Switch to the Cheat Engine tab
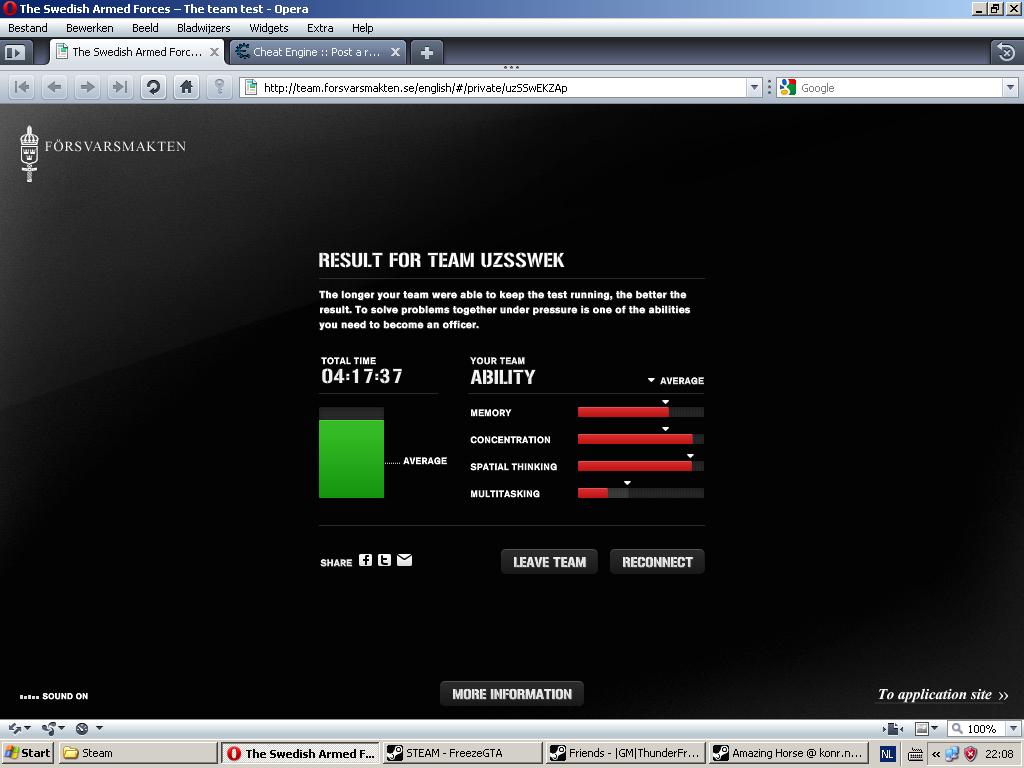Image resolution: width=1024 pixels, height=768 pixels. 317,52
